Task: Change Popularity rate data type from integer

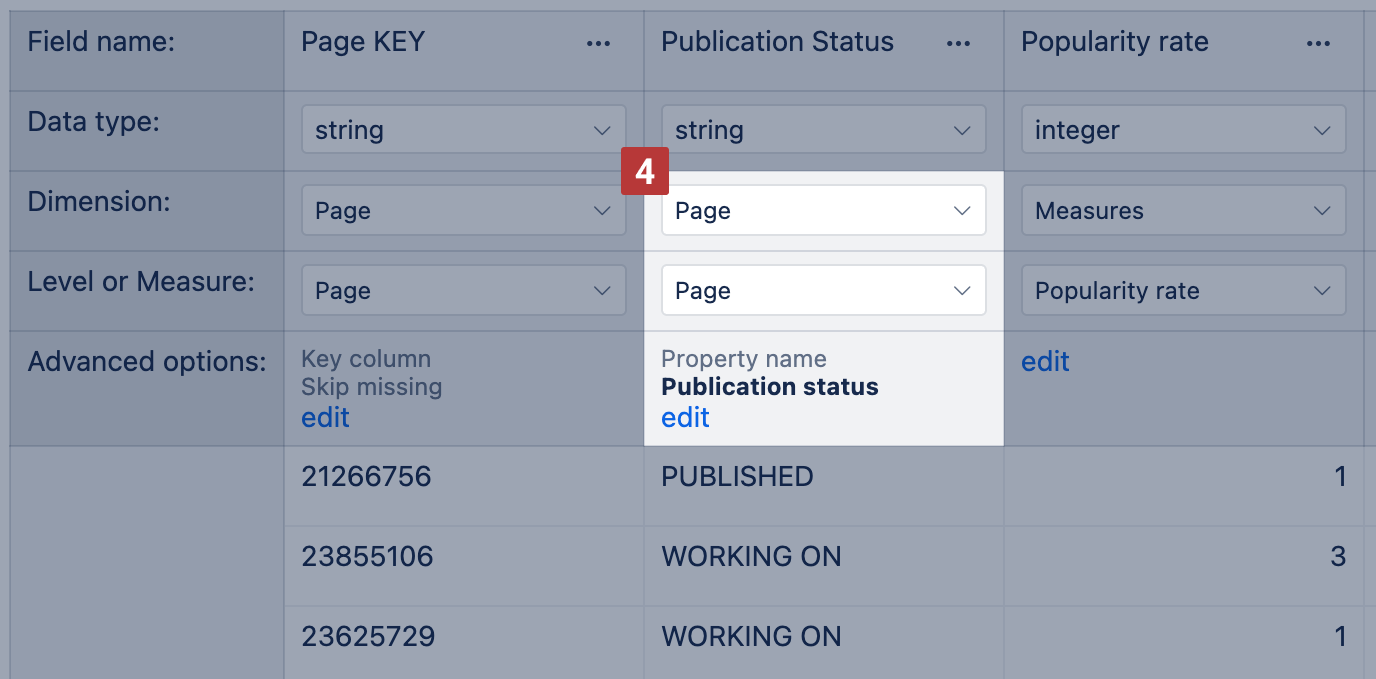Action: tap(1183, 130)
